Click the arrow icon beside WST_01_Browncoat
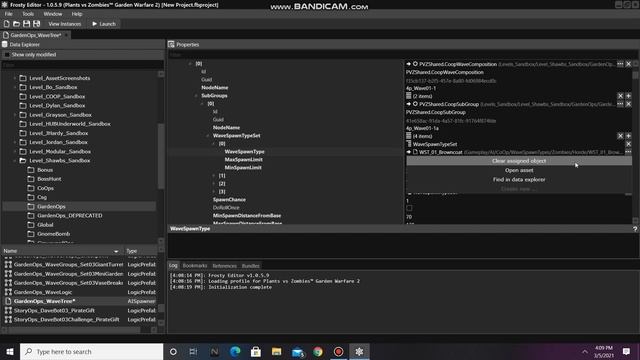The image size is (640, 360). tap(408, 152)
